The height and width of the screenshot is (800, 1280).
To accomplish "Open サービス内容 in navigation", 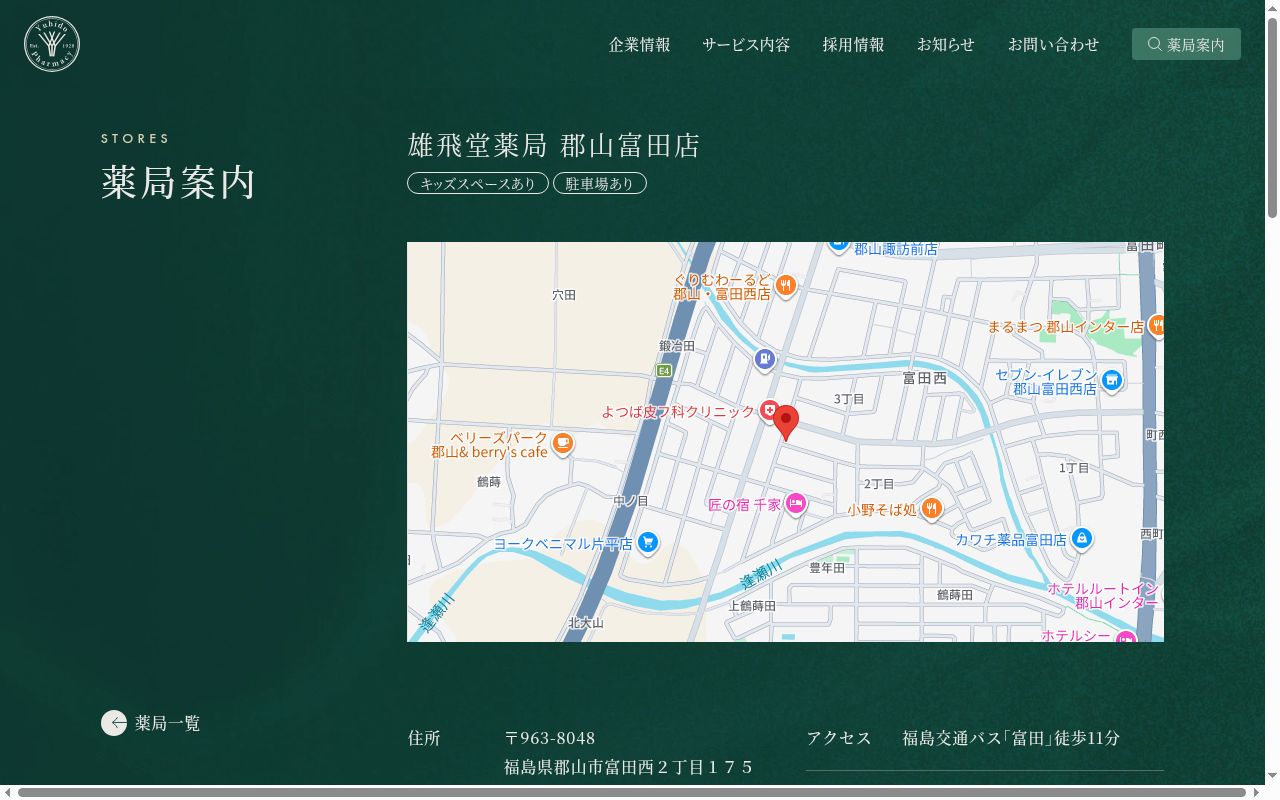I will (x=746, y=44).
